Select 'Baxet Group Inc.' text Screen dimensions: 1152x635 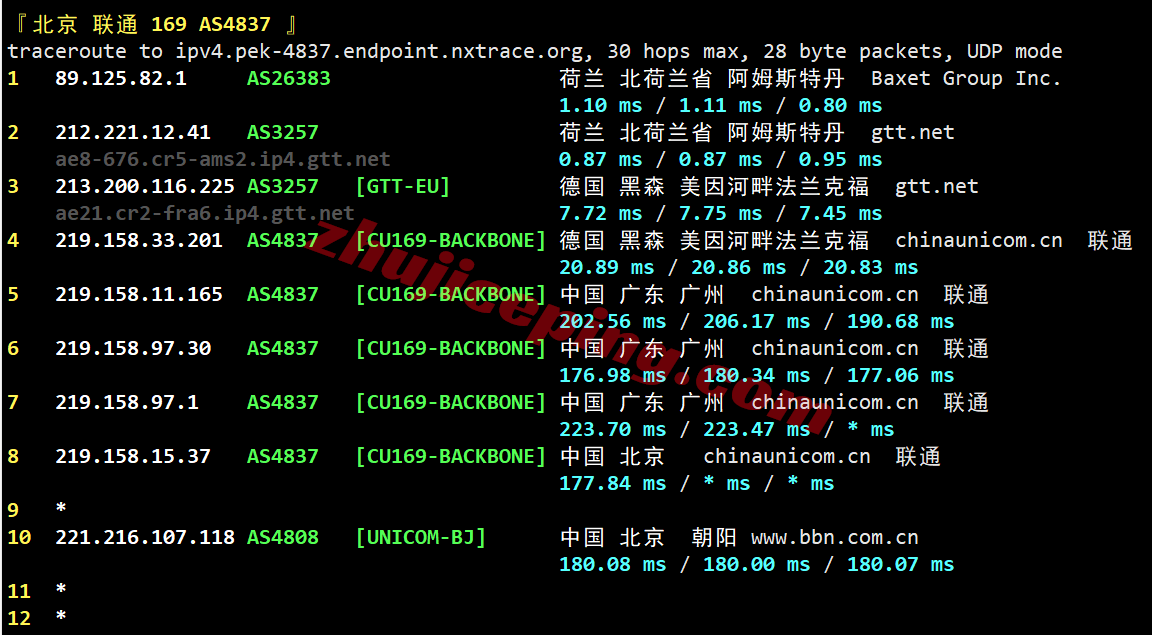pyautogui.click(x=966, y=78)
